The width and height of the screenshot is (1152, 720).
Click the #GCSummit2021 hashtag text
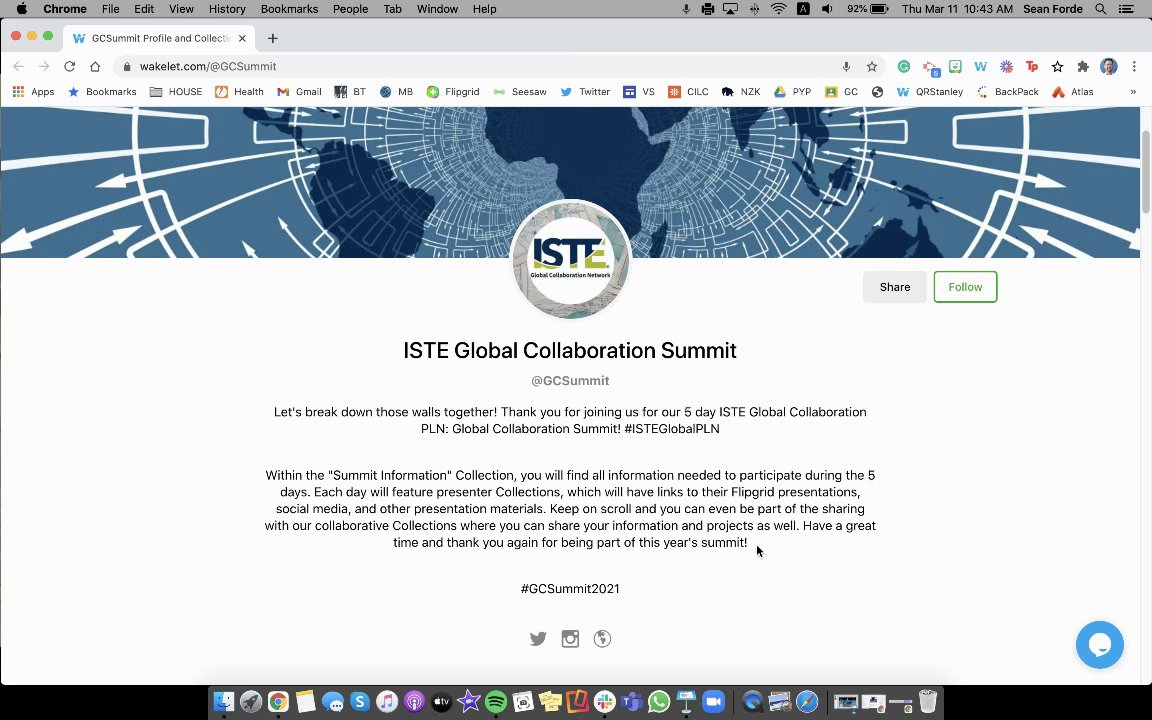click(570, 588)
